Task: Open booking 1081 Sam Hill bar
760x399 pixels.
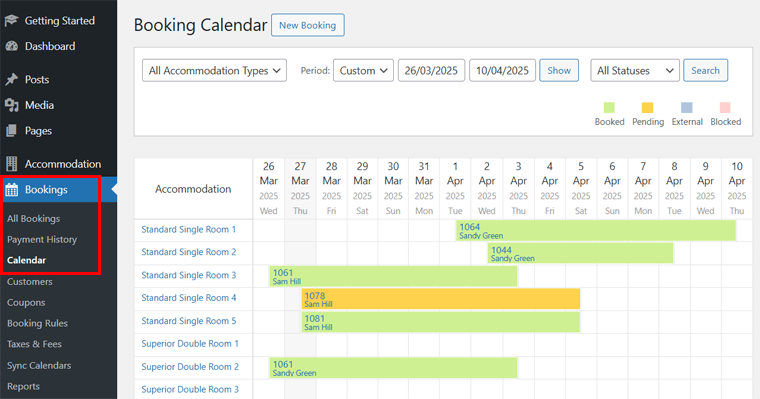Action: pos(441,322)
